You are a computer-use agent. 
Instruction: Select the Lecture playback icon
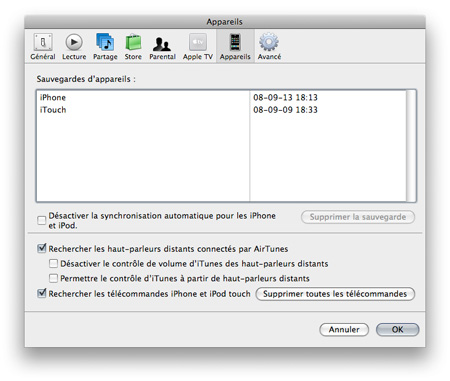point(74,47)
